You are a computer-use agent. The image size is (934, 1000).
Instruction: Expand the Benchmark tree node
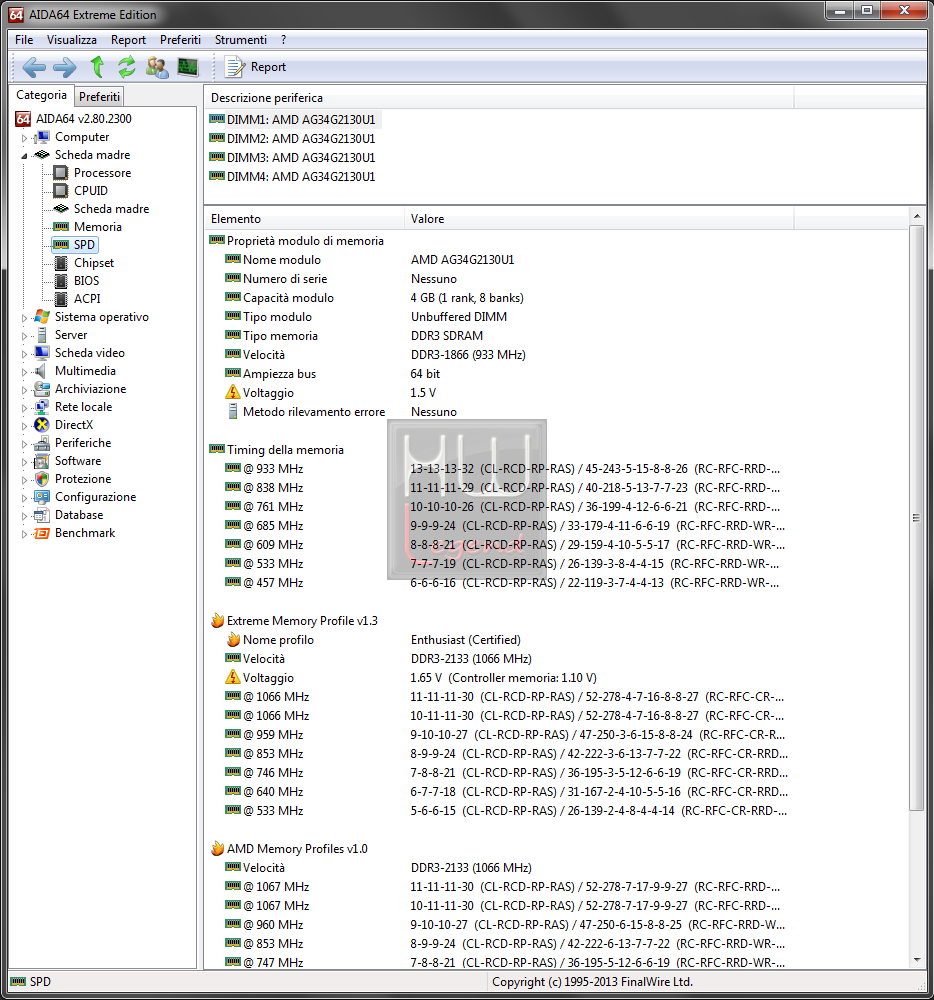click(x=24, y=534)
